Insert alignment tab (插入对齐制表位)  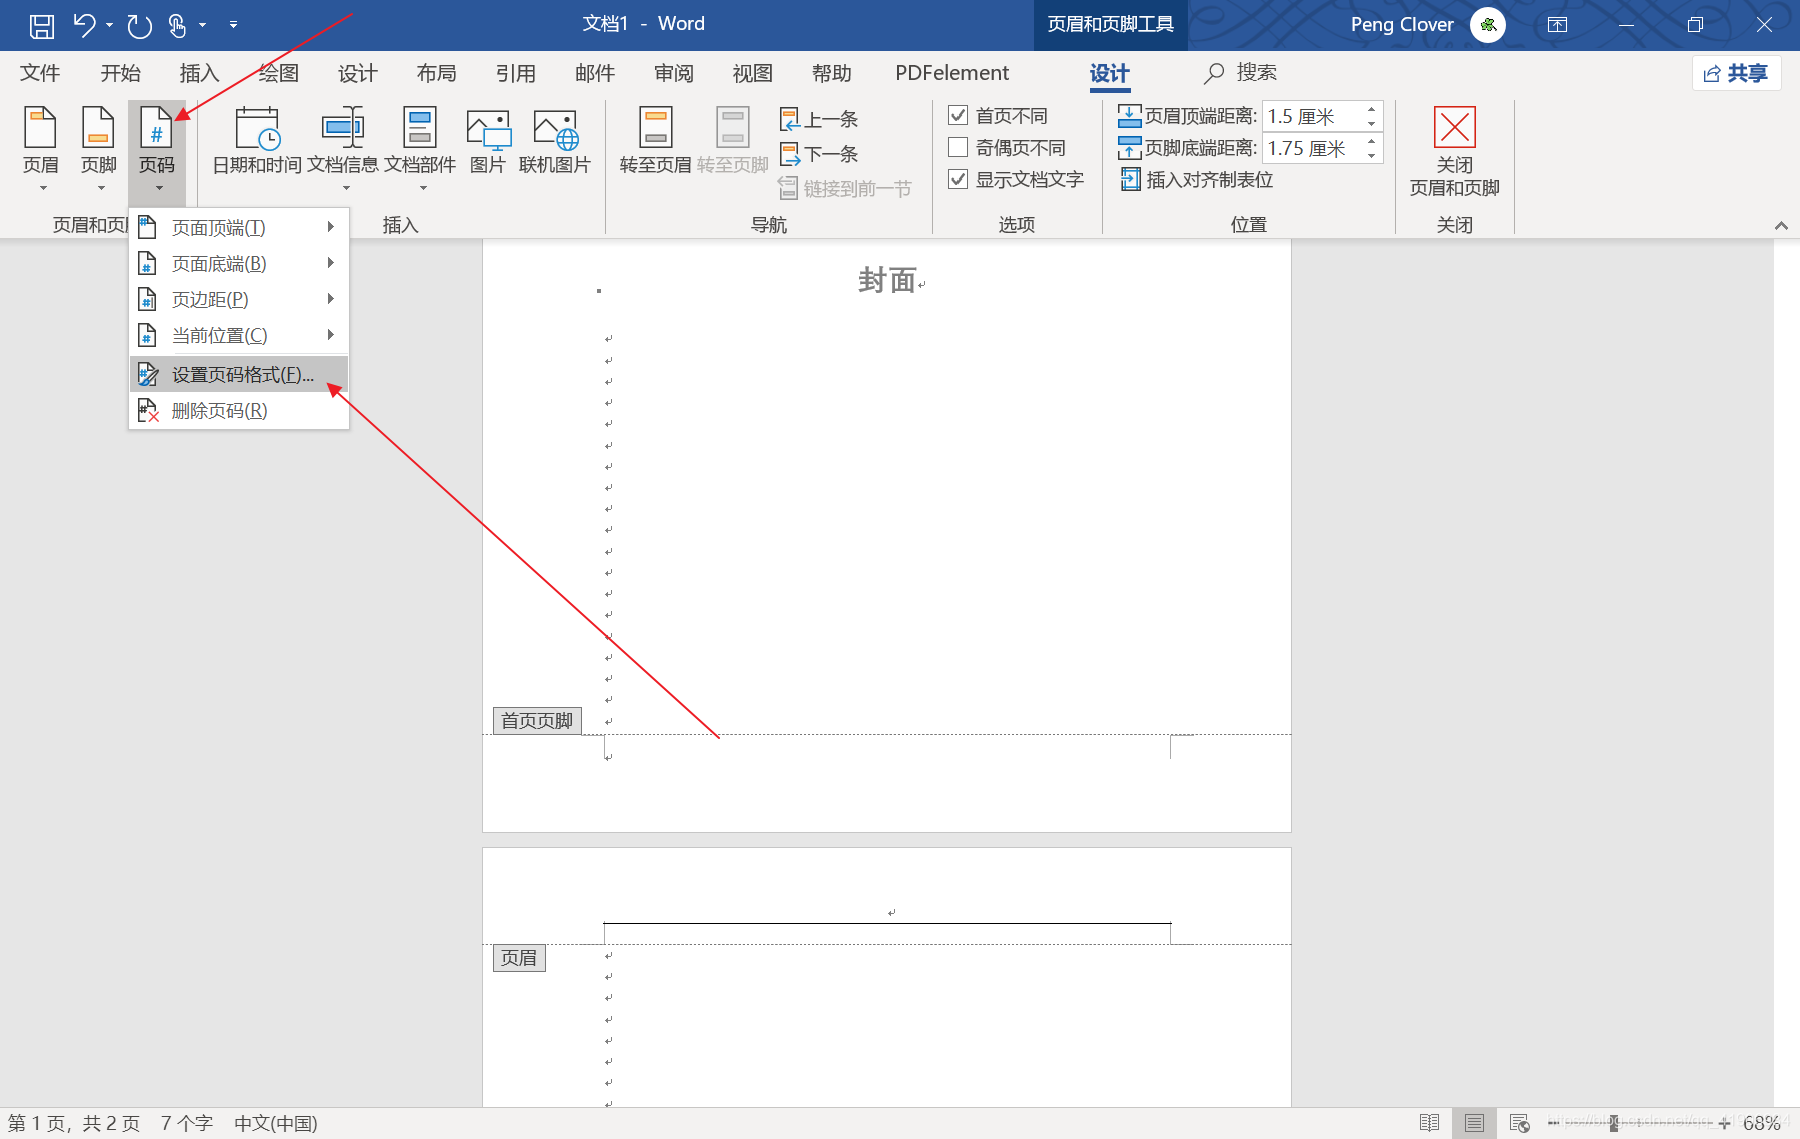click(1197, 180)
